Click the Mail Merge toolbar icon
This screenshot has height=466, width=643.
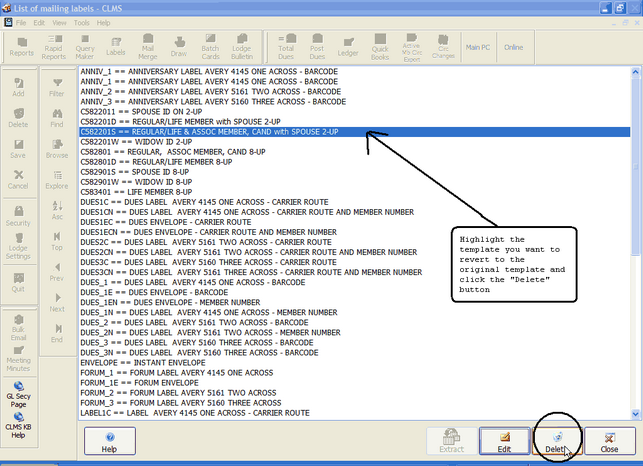[x=148, y=46]
